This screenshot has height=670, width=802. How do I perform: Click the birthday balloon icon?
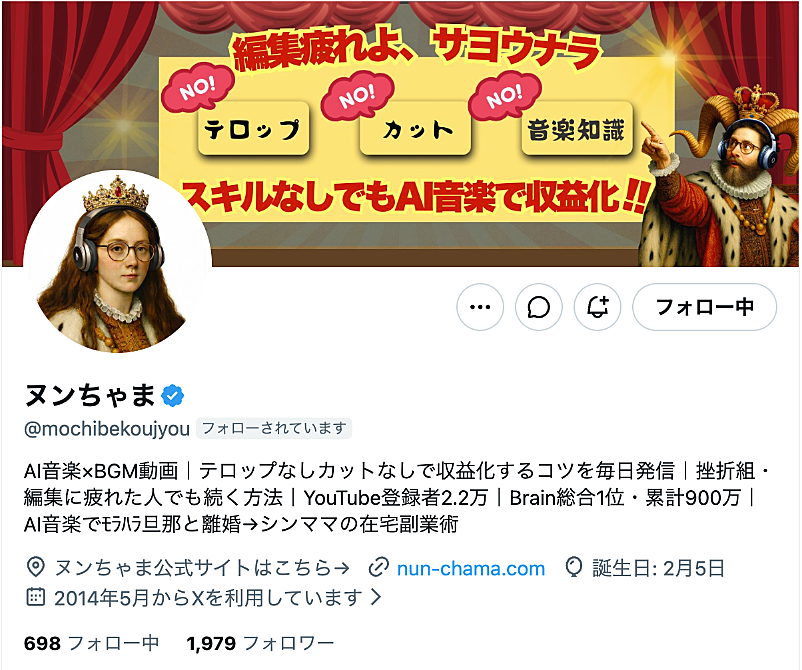click(x=574, y=568)
